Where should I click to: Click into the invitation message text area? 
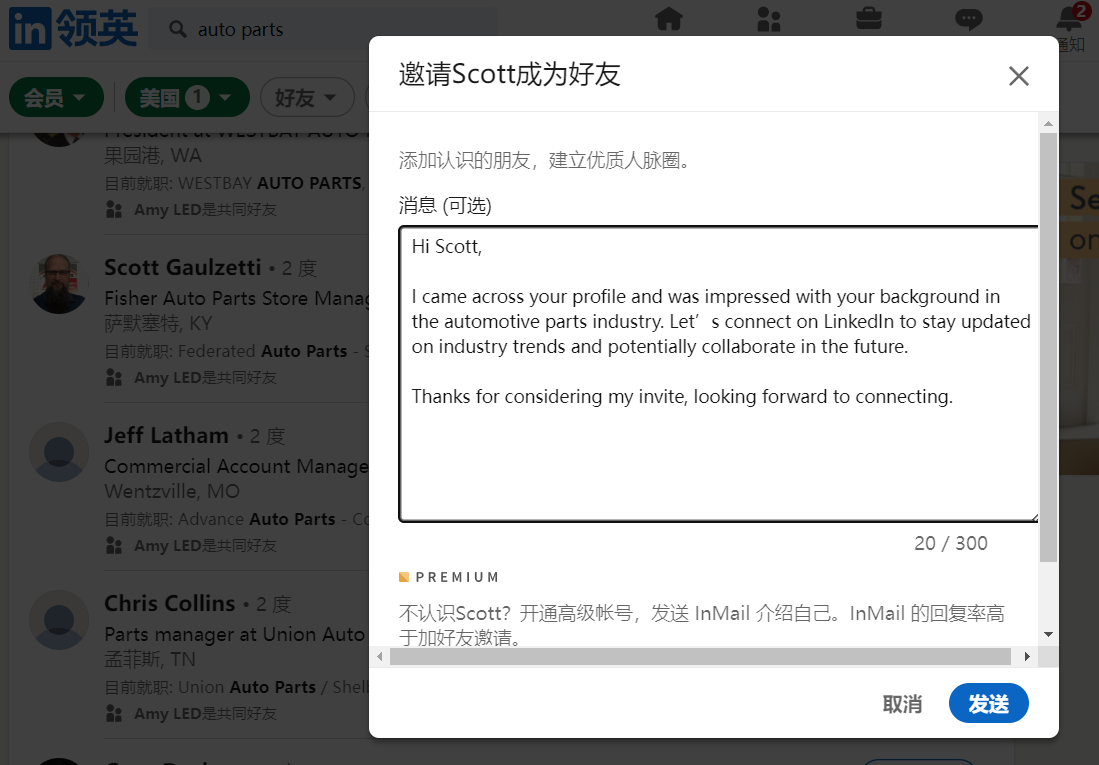718,374
